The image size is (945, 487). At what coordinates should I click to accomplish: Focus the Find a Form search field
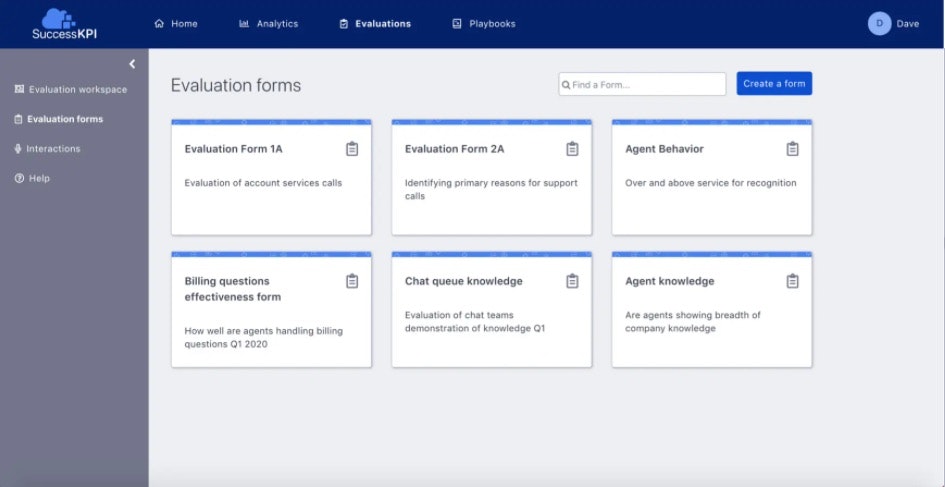pos(642,84)
